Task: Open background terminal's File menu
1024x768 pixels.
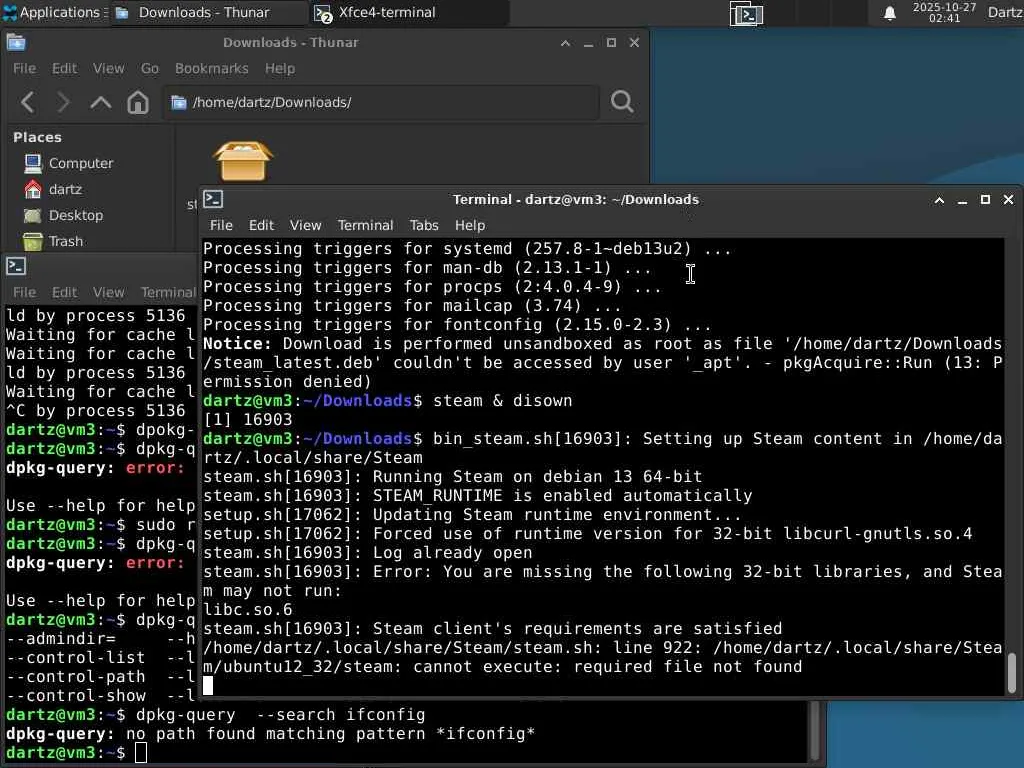Action: pos(25,293)
